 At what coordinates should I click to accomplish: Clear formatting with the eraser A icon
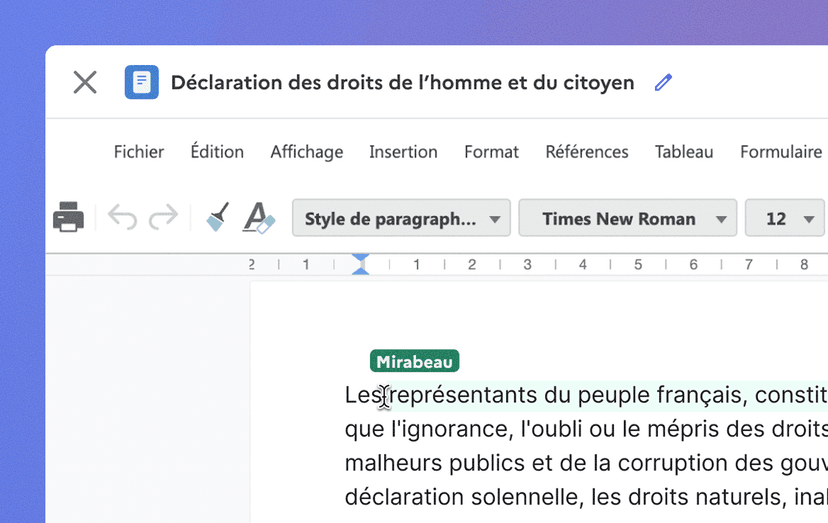coord(259,217)
